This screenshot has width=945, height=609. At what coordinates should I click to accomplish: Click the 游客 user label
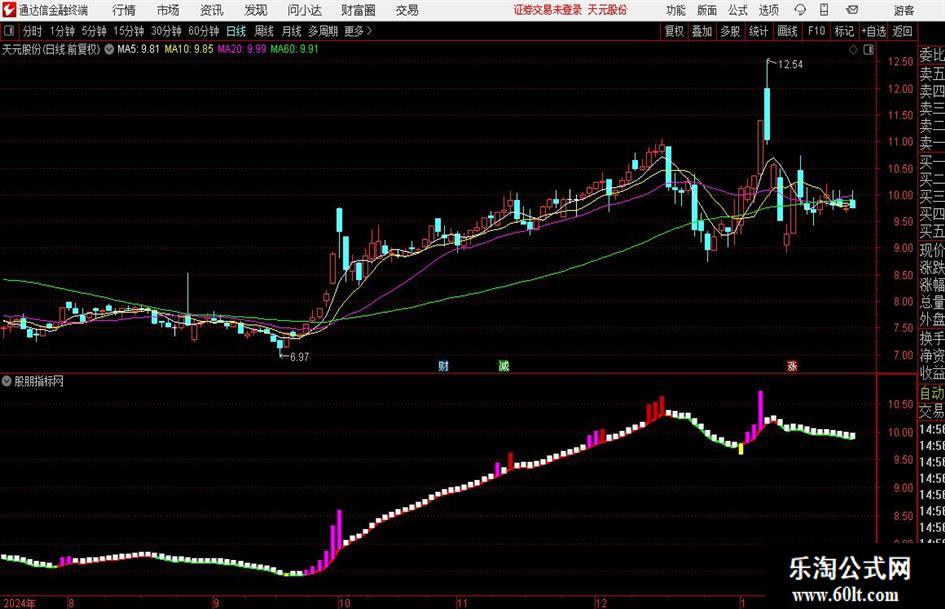point(903,10)
